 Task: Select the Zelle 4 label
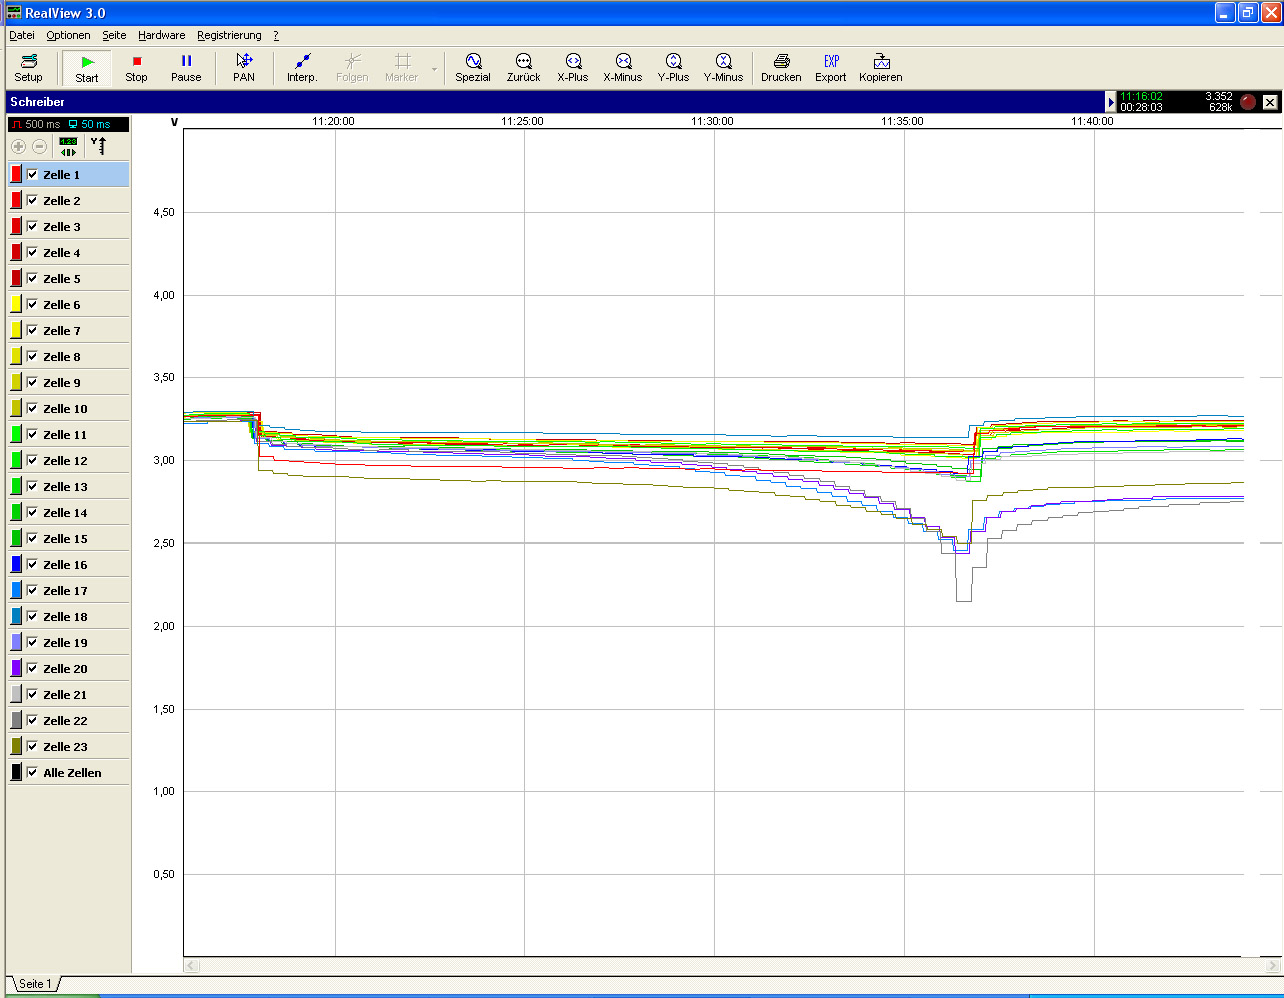point(62,253)
